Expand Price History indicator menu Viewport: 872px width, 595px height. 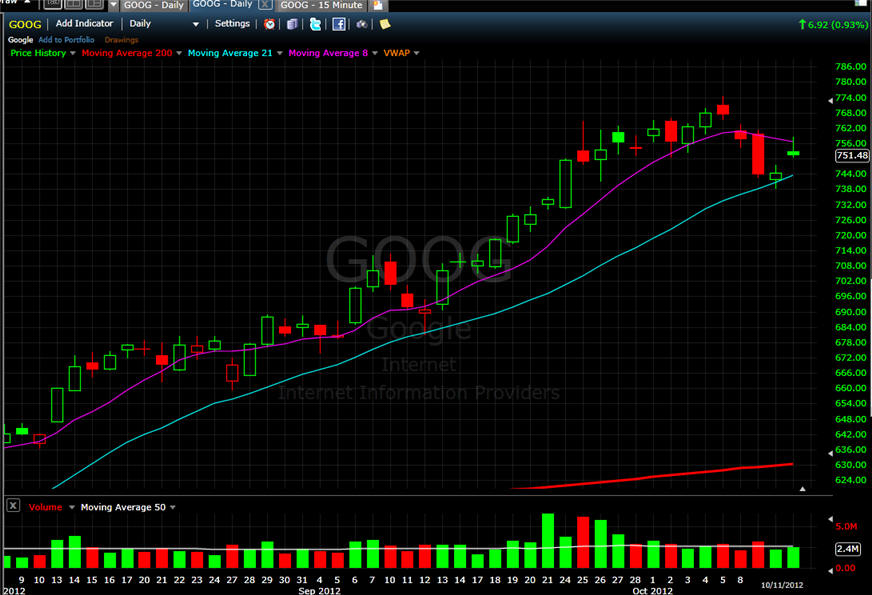point(73,53)
